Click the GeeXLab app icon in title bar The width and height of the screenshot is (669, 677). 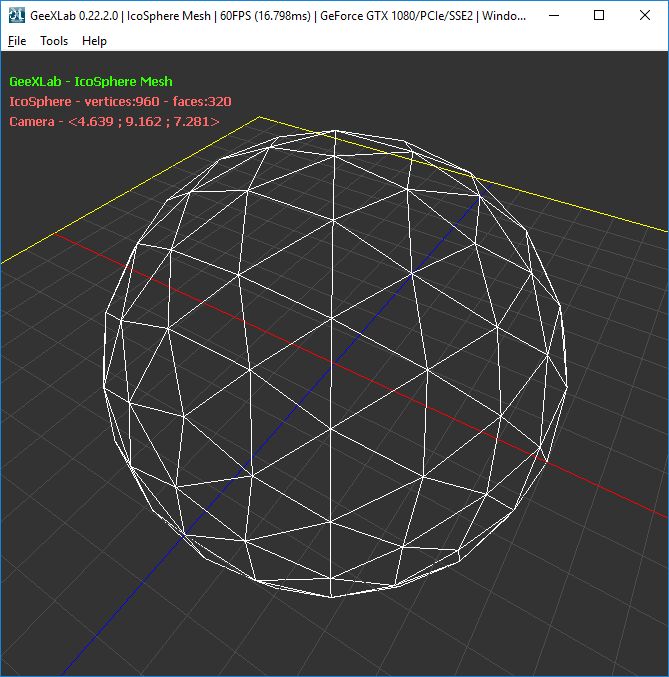(16, 16)
